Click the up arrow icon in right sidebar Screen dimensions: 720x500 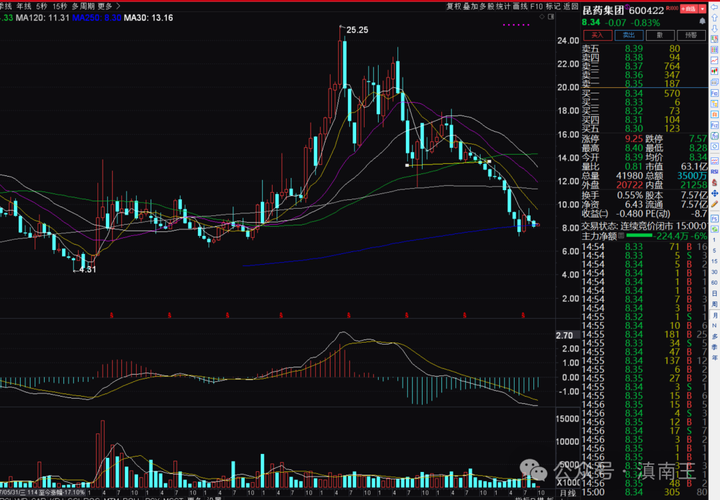click(x=714, y=18)
